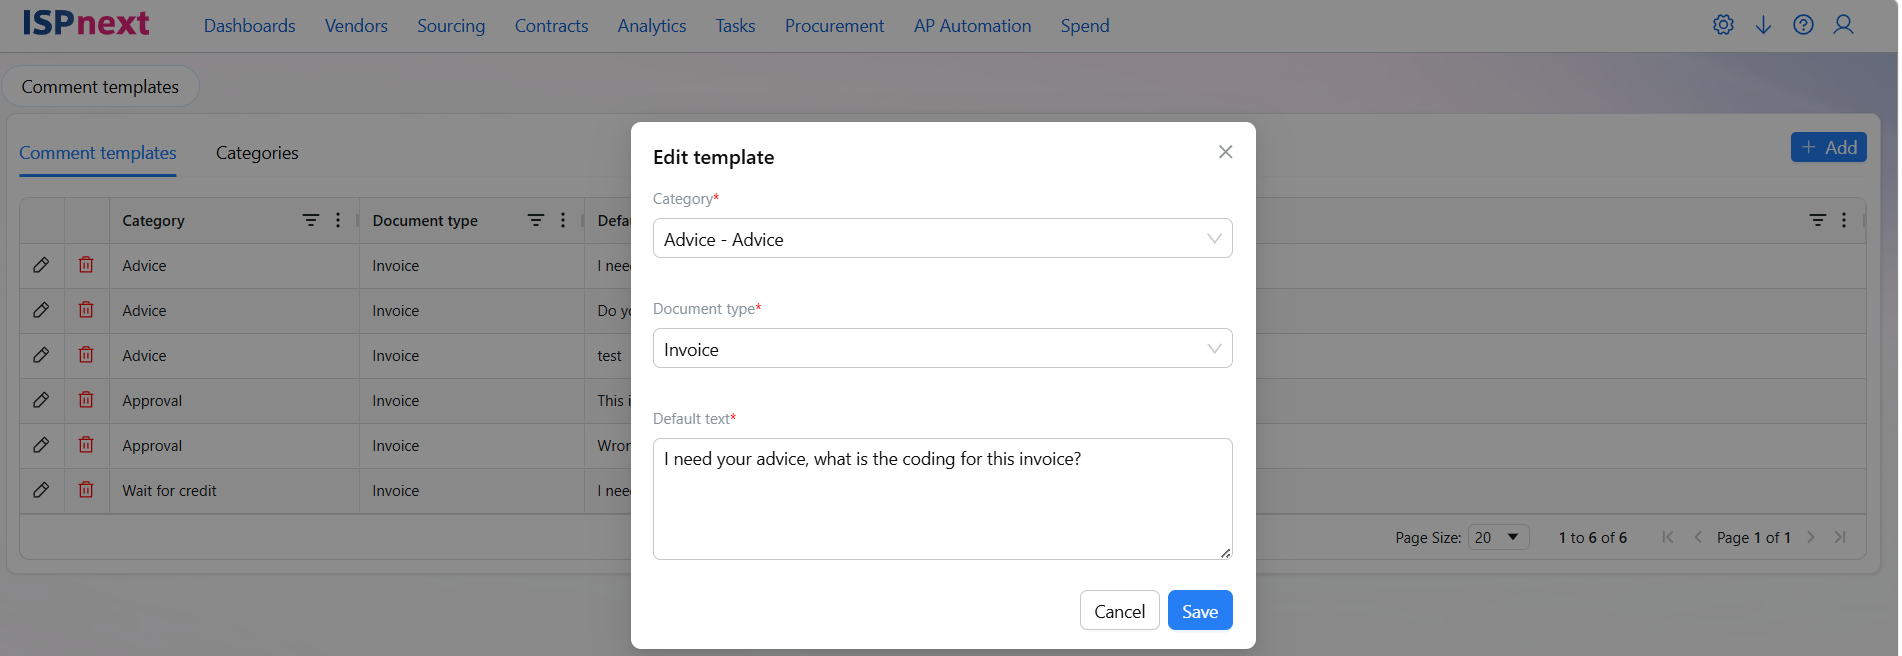The height and width of the screenshot is (656, 1902).
Task: Click into the Default text area
Action: tap(942, 499)
